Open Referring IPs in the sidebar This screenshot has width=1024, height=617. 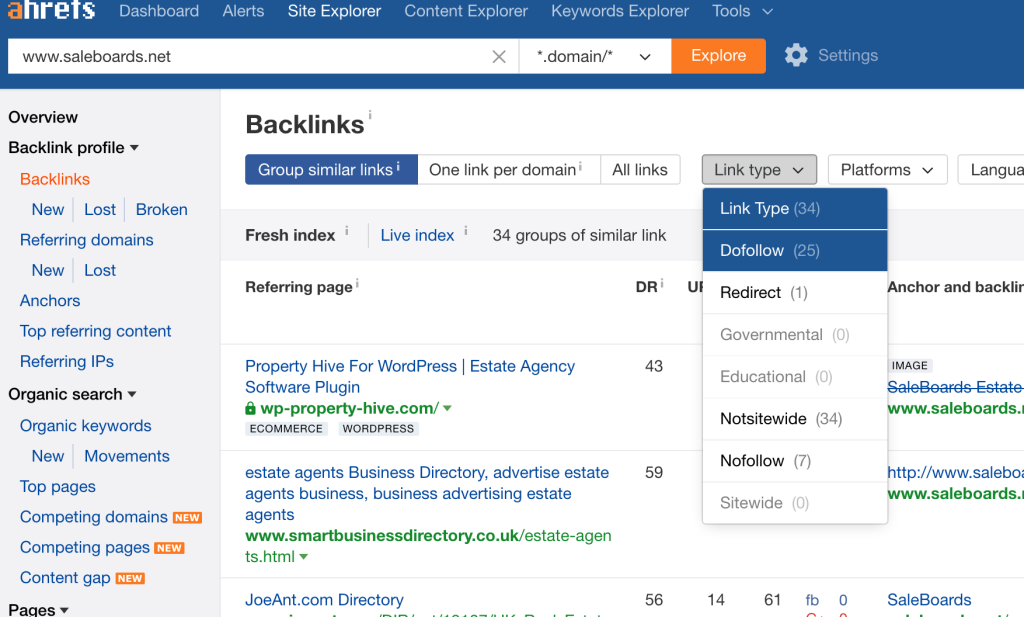point(67,361)
